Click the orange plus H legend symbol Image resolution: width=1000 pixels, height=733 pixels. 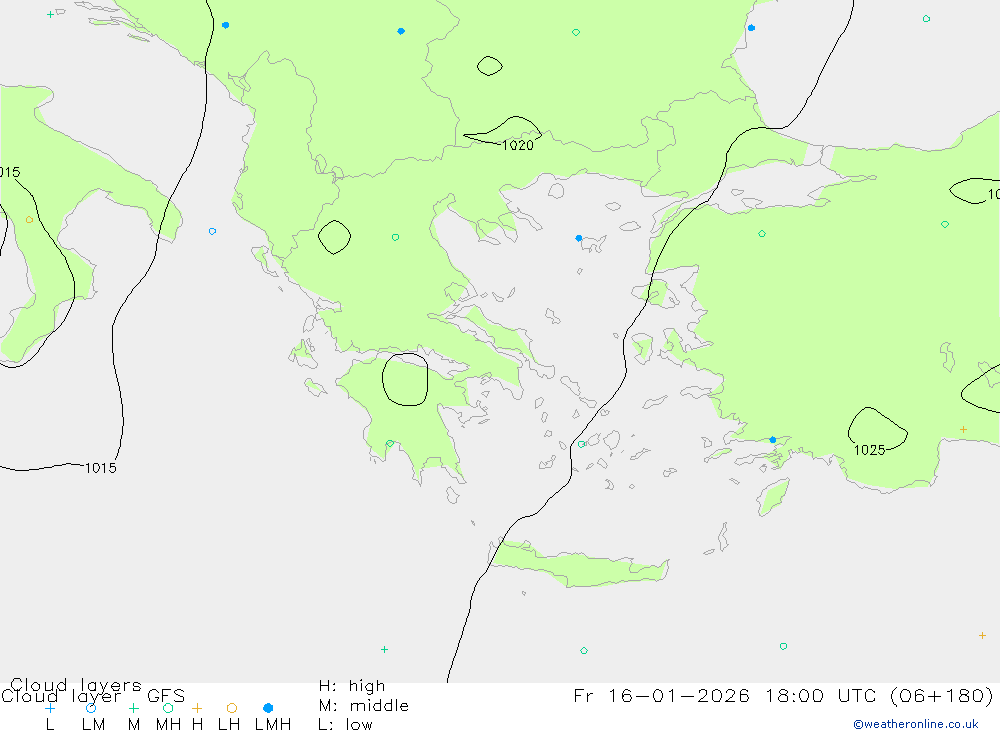point(197,708)
